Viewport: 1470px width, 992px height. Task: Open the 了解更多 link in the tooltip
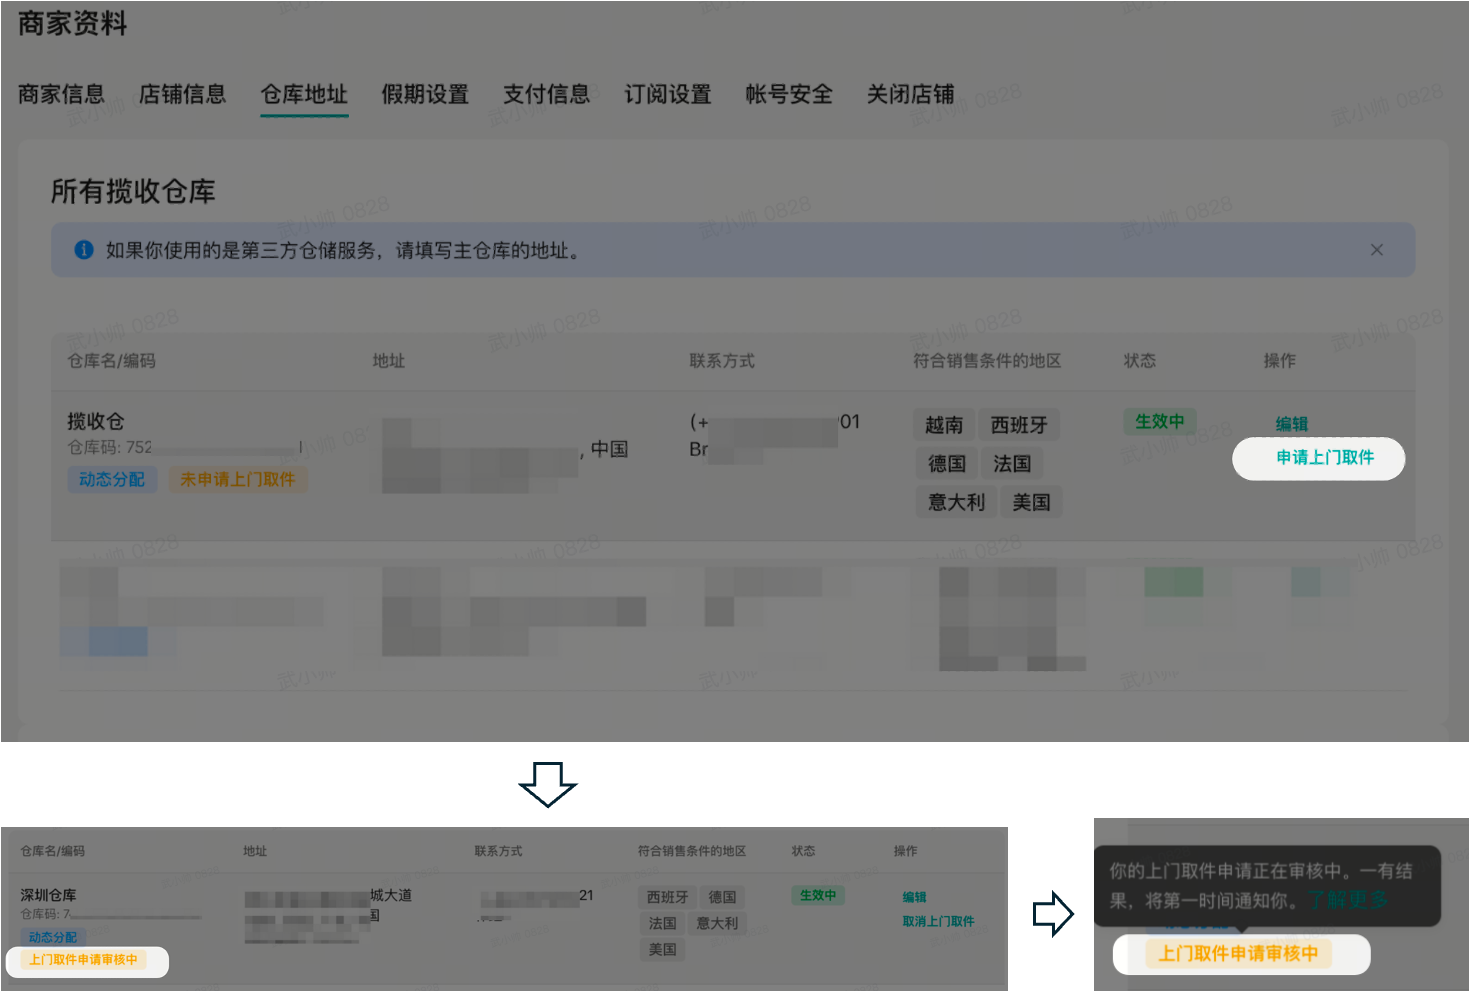pyautogui.click(x=1347, y=900)
